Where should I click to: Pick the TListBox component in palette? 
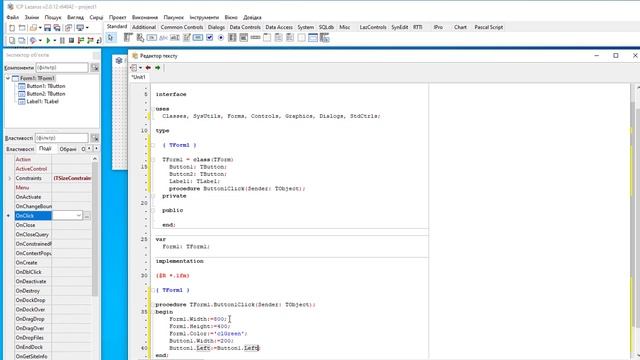tap(232, 38)
